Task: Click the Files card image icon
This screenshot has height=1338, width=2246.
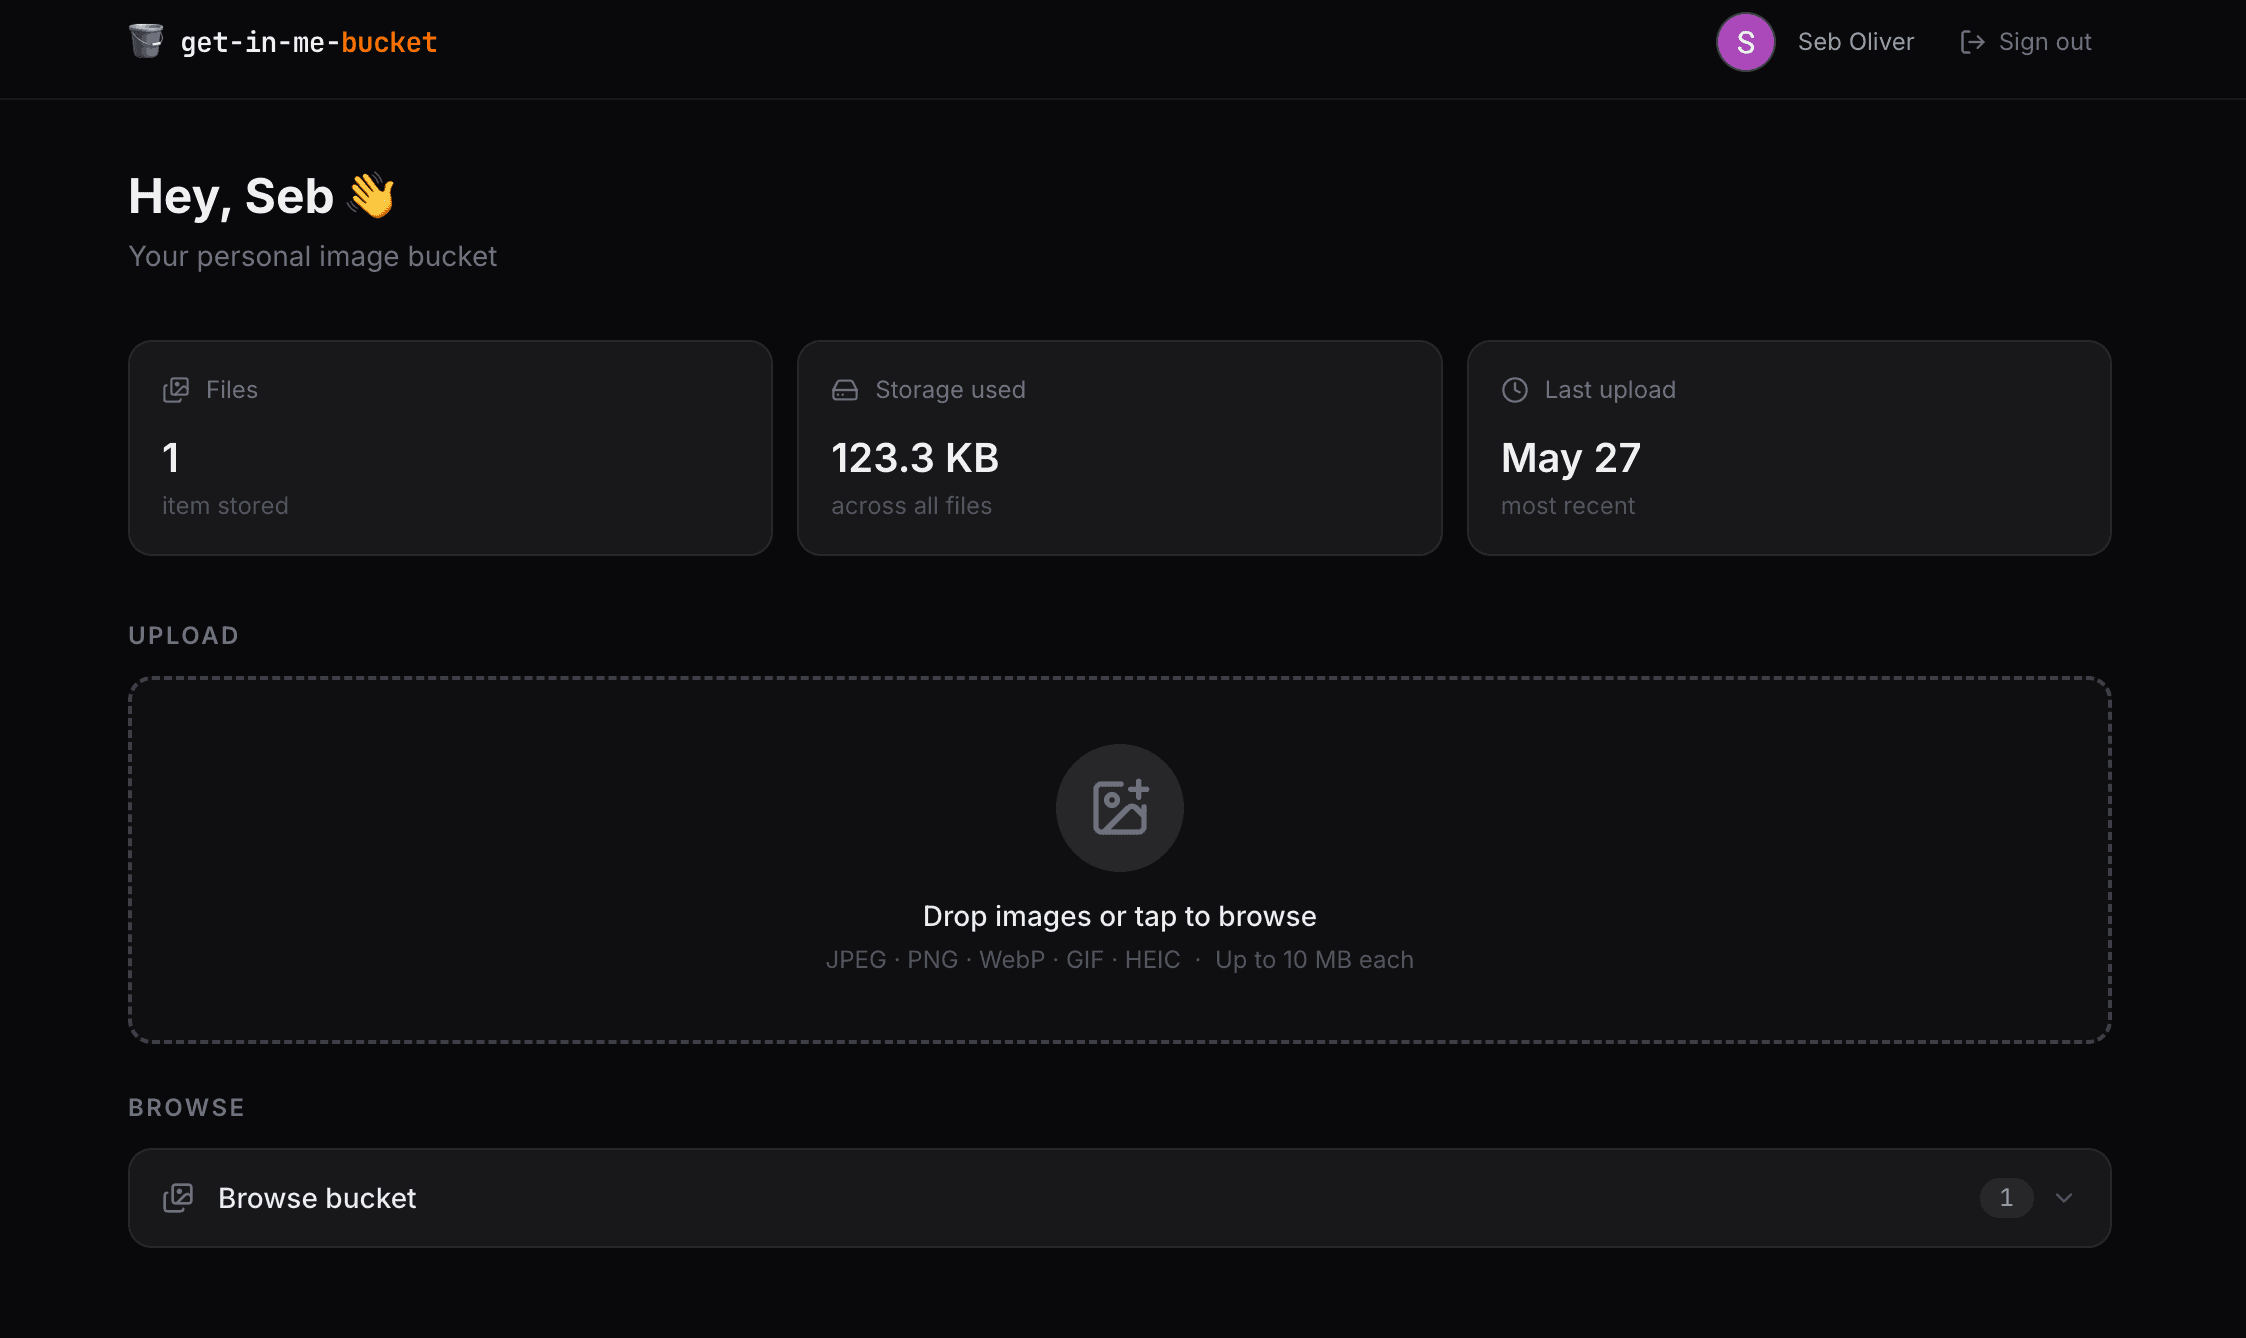Action: pyautogui.click(x=176, y=390)
